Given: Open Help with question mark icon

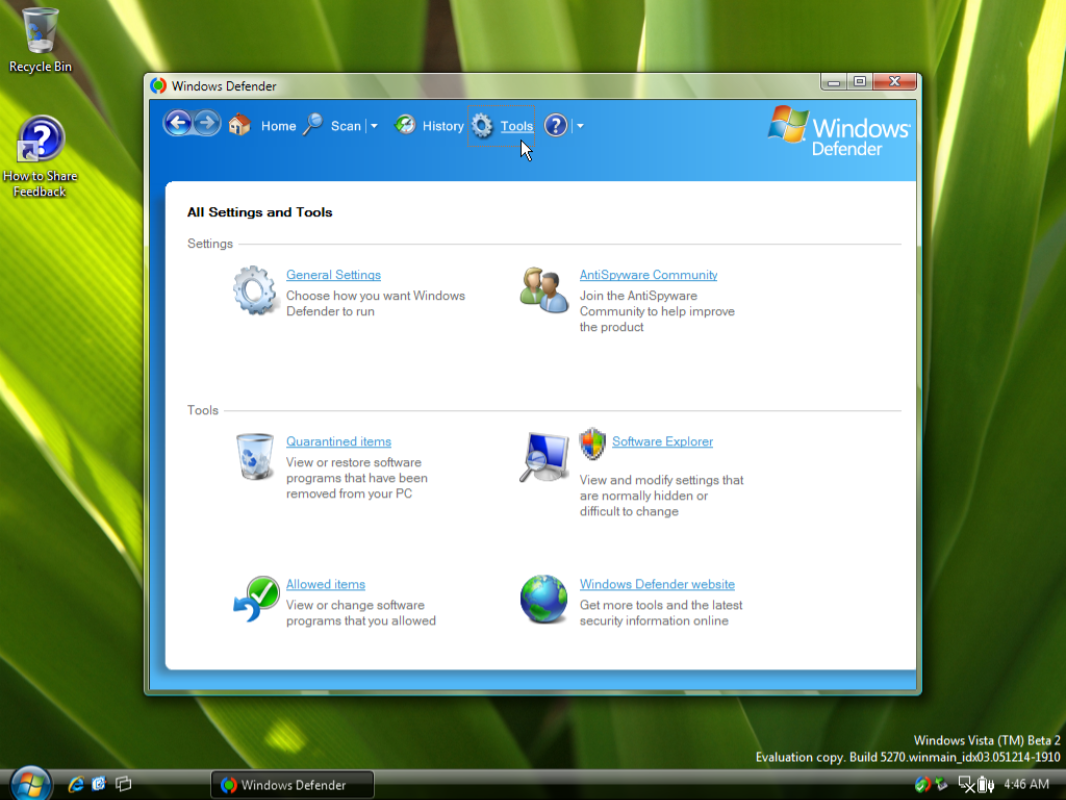Looking at the screenshot, I should coord(556,125).
